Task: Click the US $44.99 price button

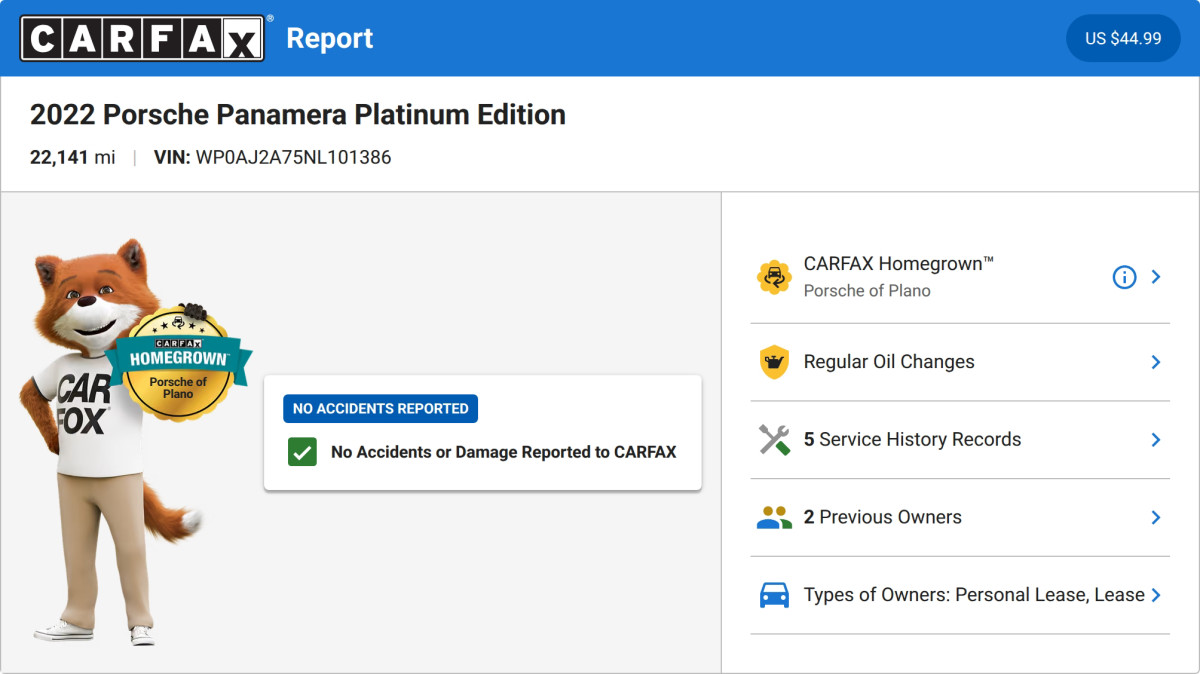Action: tap(1123, 38)
